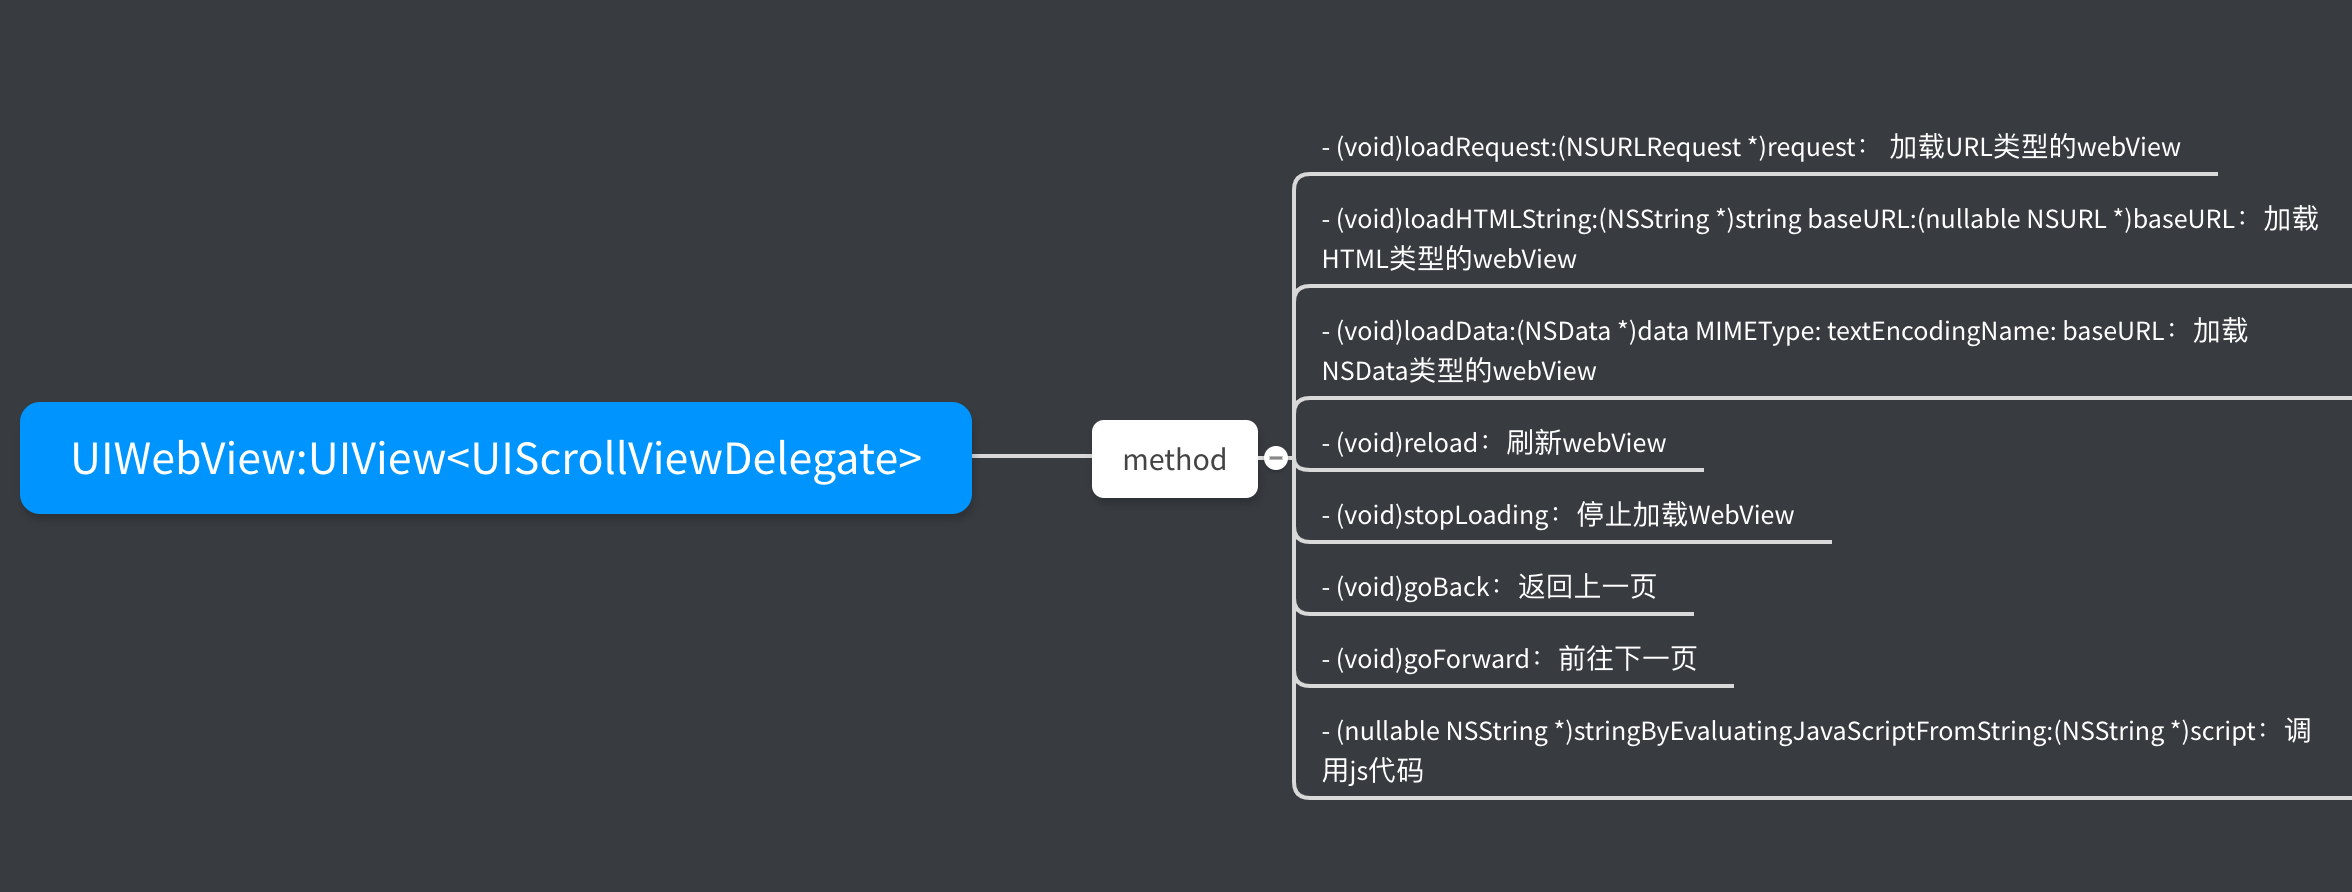The image size is (2352, 892).
Task: Select the (void)stopLoading subtopic
Action: 1558,515
